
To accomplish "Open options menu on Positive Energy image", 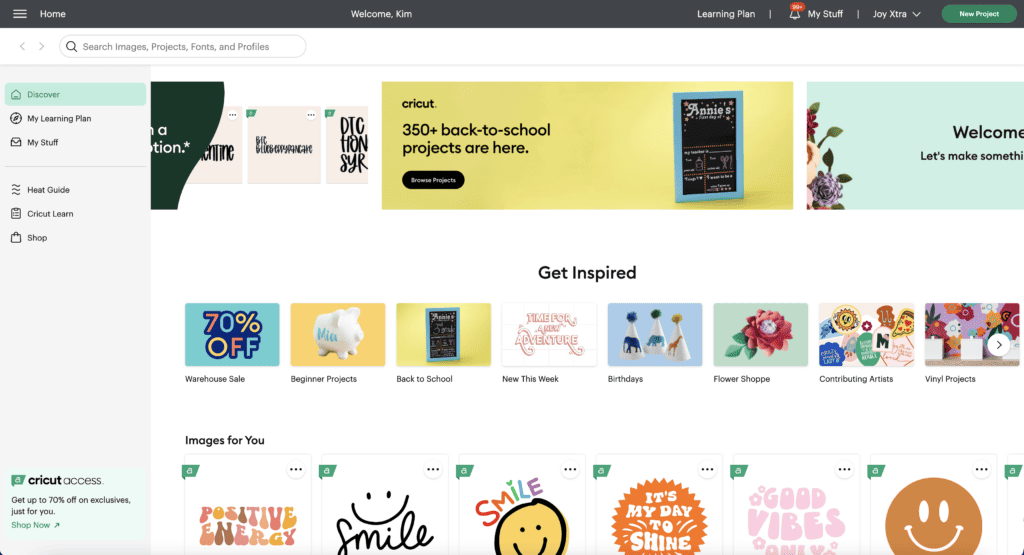I will coord(296,469).
